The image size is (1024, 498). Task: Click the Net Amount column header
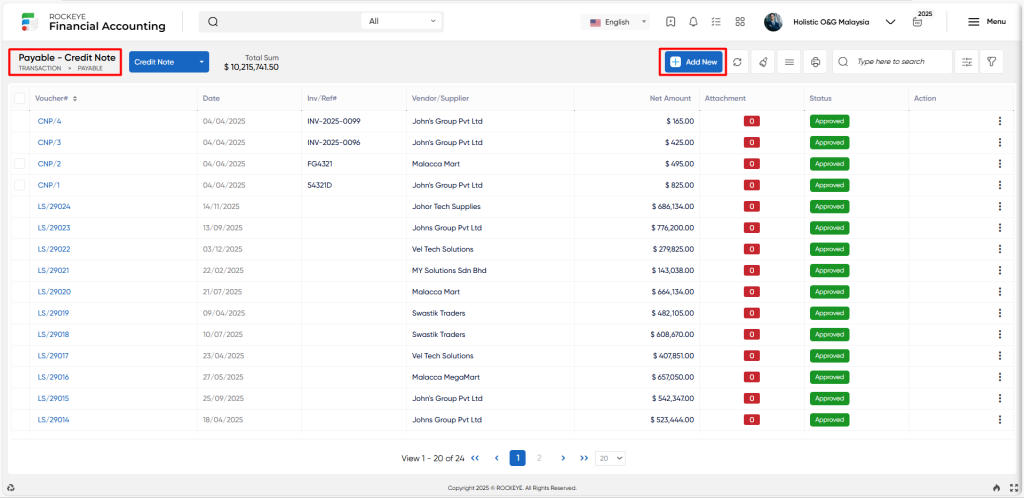point(670,99)
